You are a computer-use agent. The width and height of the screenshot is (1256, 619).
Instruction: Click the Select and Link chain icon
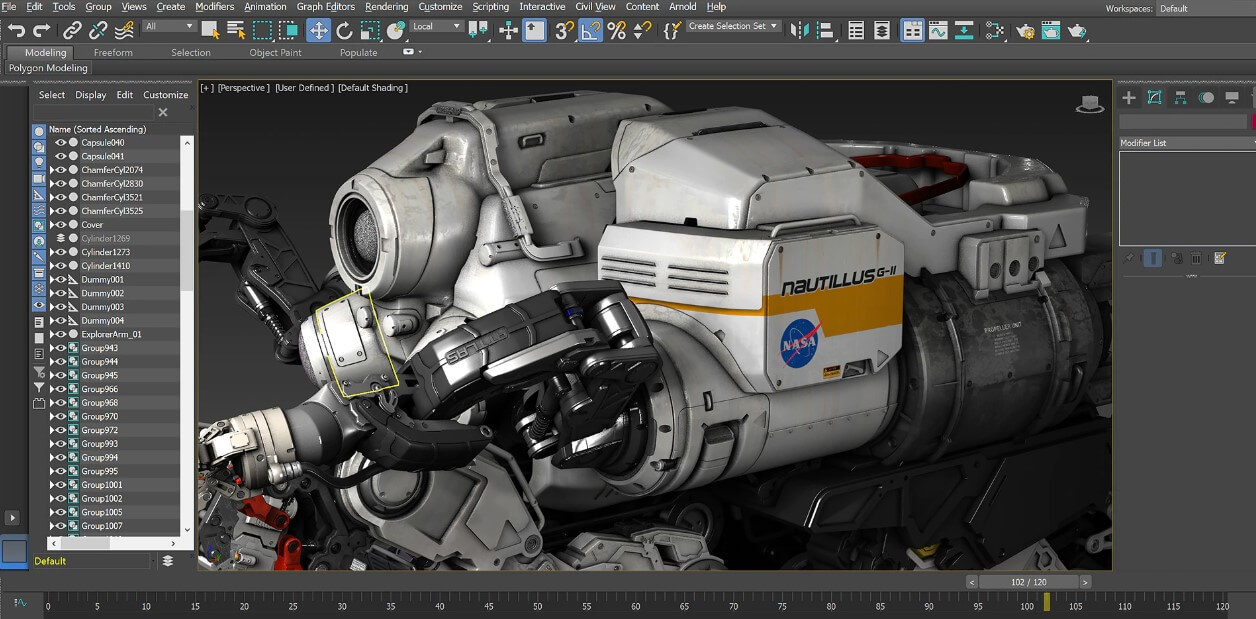point(72,30)
